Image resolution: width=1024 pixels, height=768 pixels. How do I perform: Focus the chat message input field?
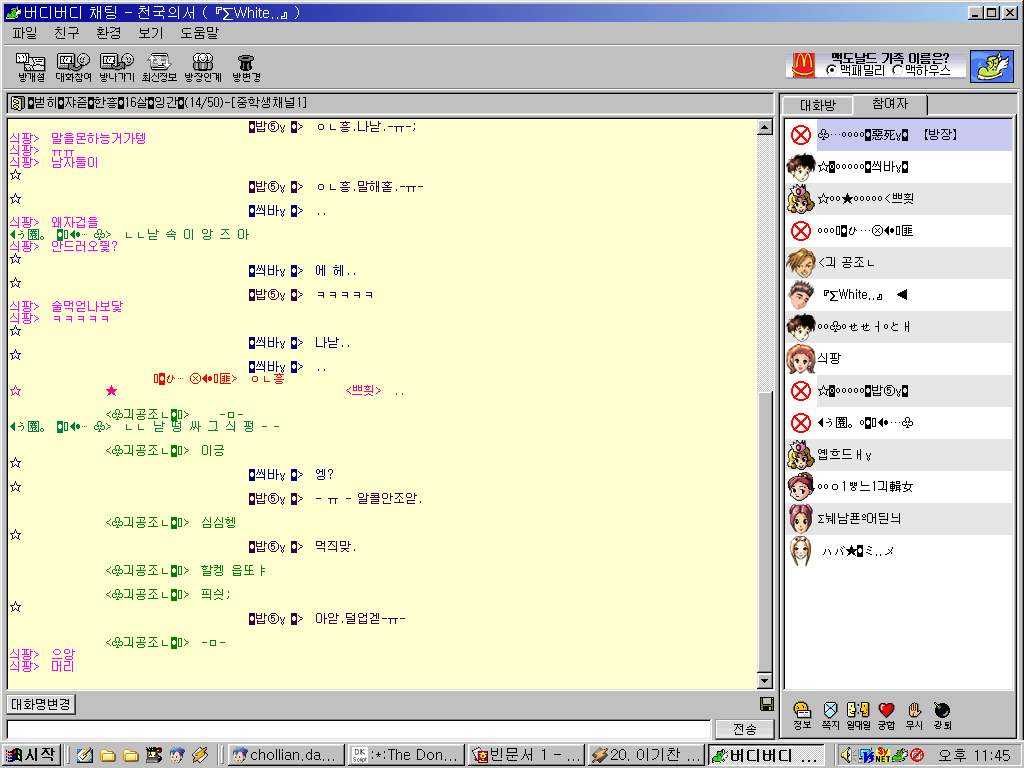click(x=358, y=729)
